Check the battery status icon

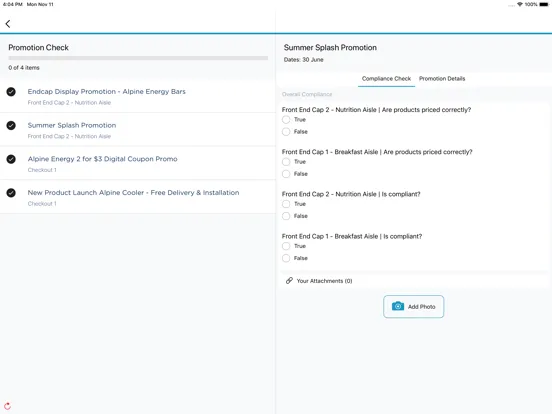pyautogui.click(x=544, y=4)
